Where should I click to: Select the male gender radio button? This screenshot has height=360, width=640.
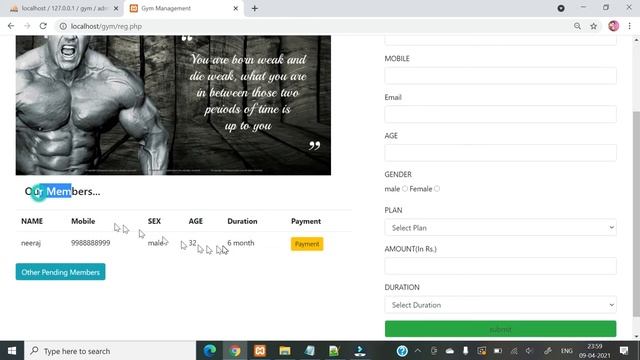404,189
